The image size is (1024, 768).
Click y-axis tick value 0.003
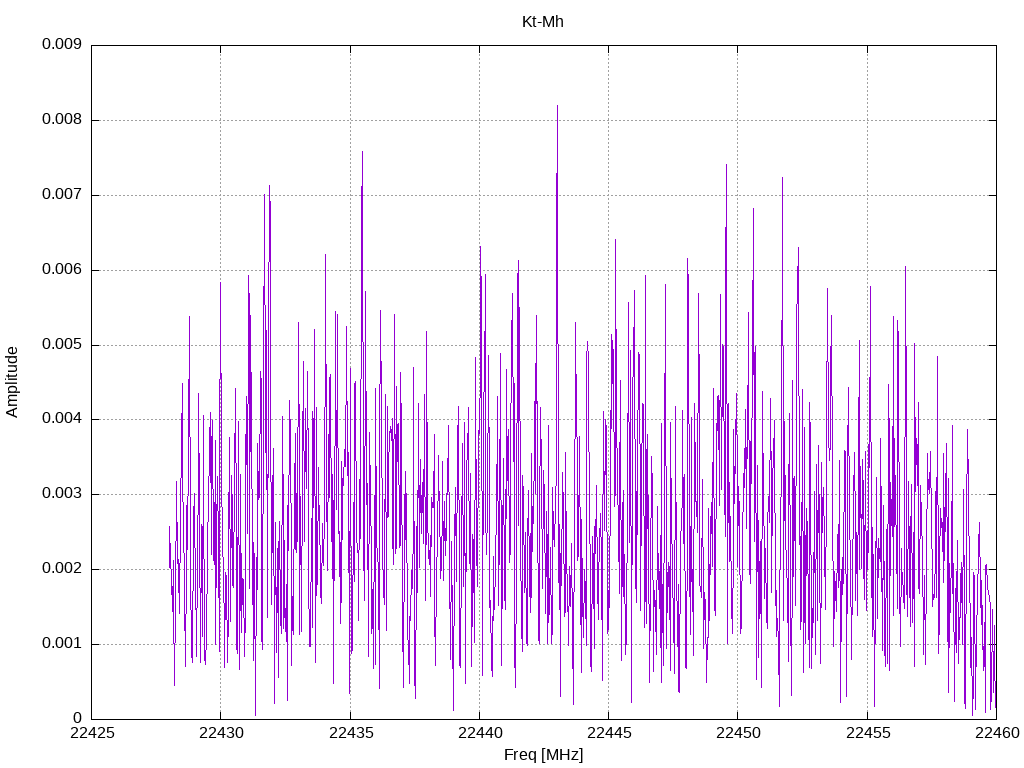click(62, 494)
